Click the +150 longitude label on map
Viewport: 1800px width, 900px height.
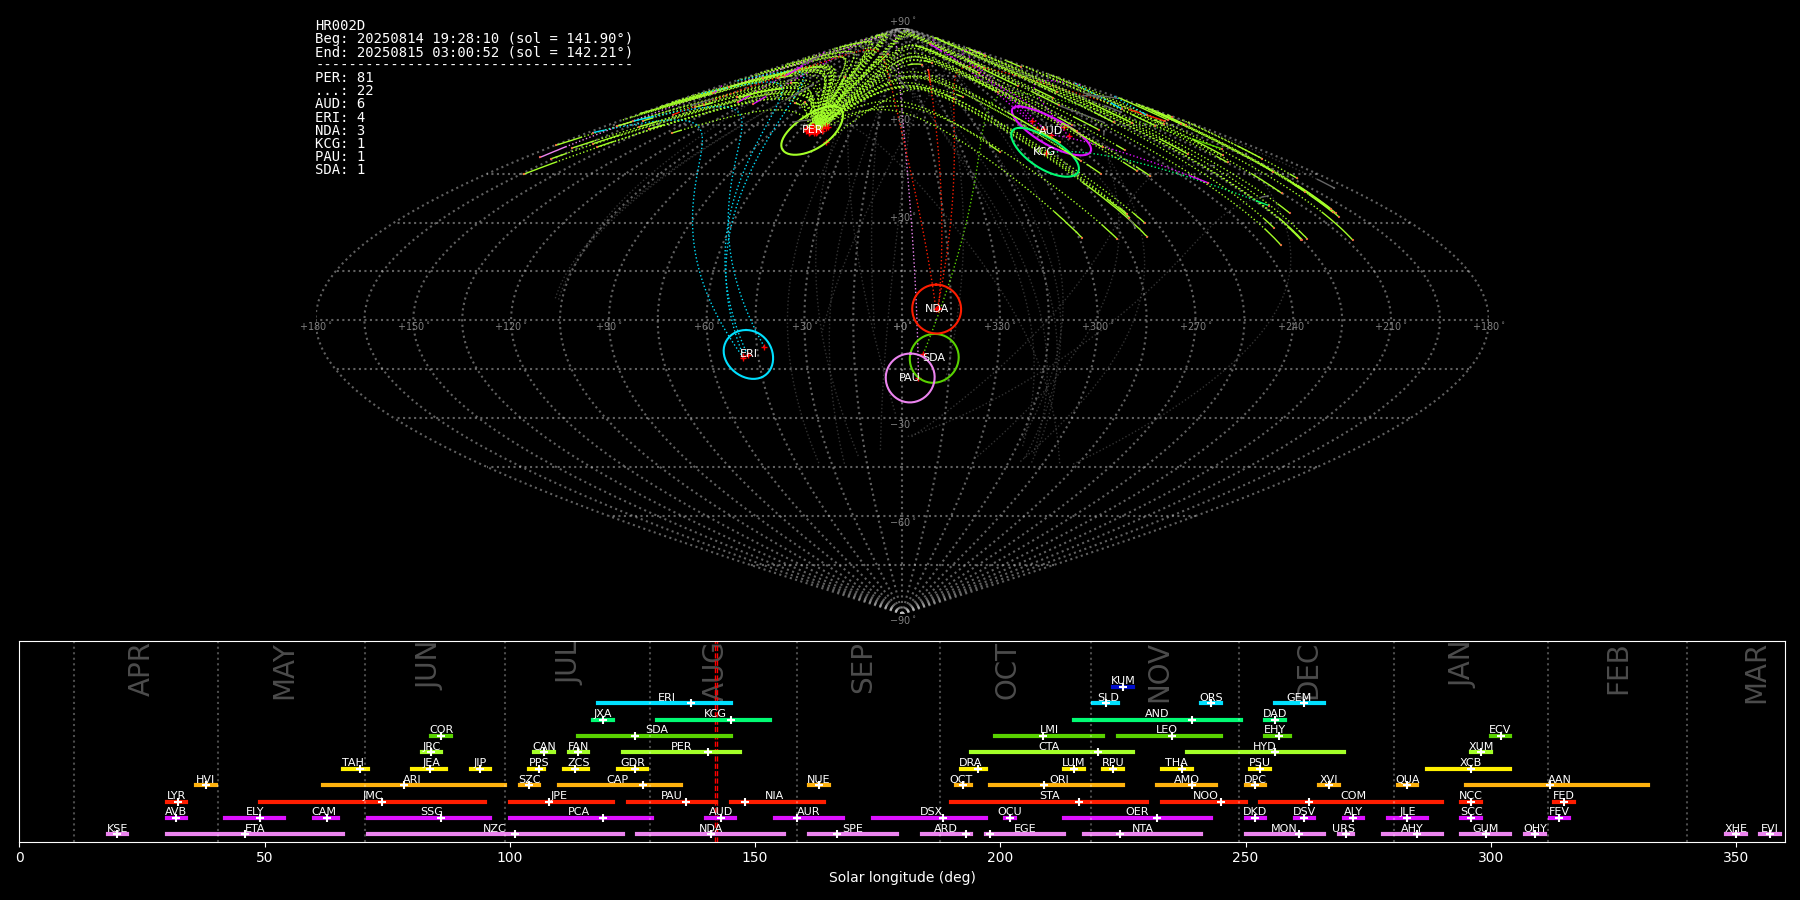(x=411, y=327)
